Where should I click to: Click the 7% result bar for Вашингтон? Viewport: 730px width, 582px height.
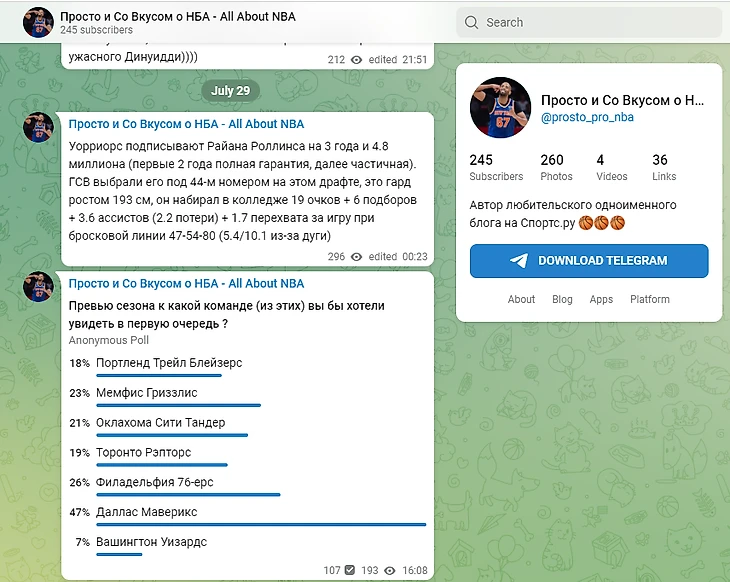[x=119, y=554]
